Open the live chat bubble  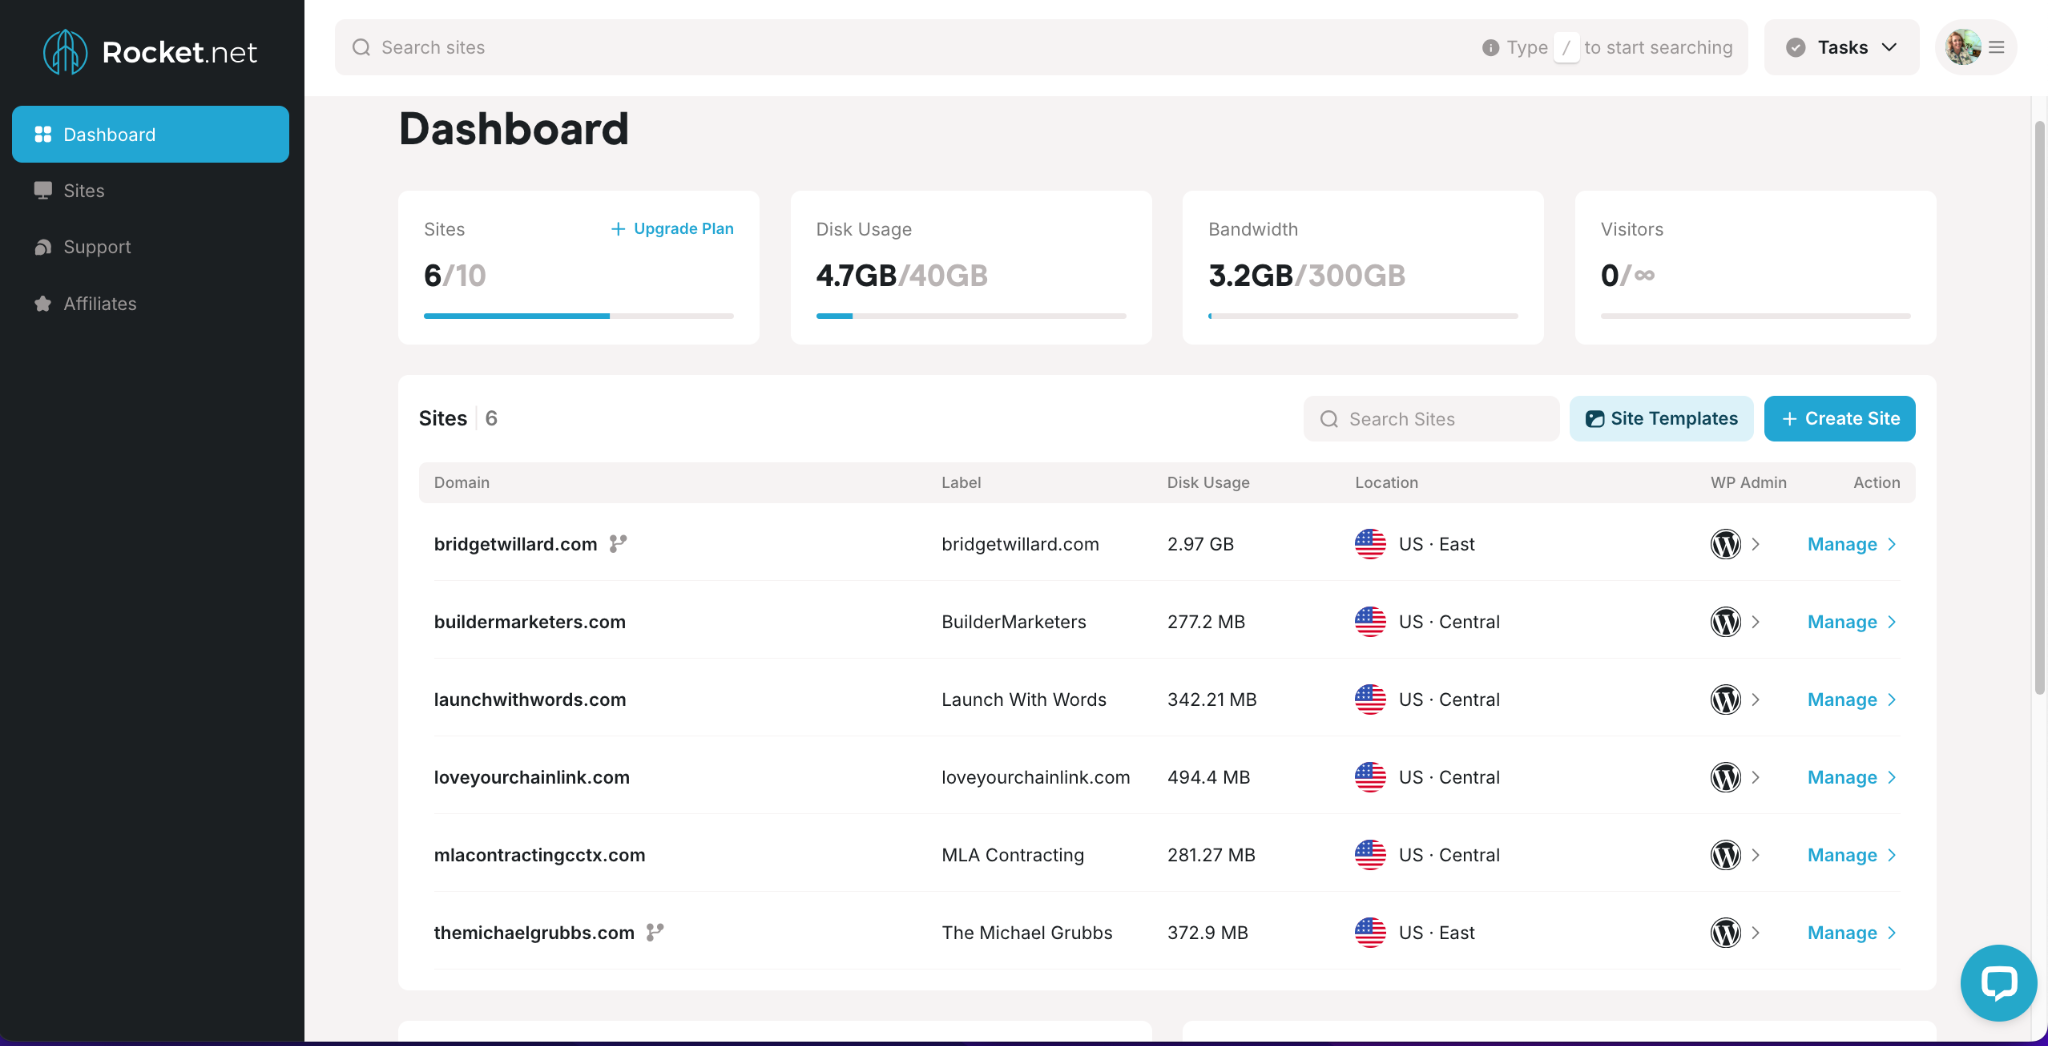point(1998,983)
